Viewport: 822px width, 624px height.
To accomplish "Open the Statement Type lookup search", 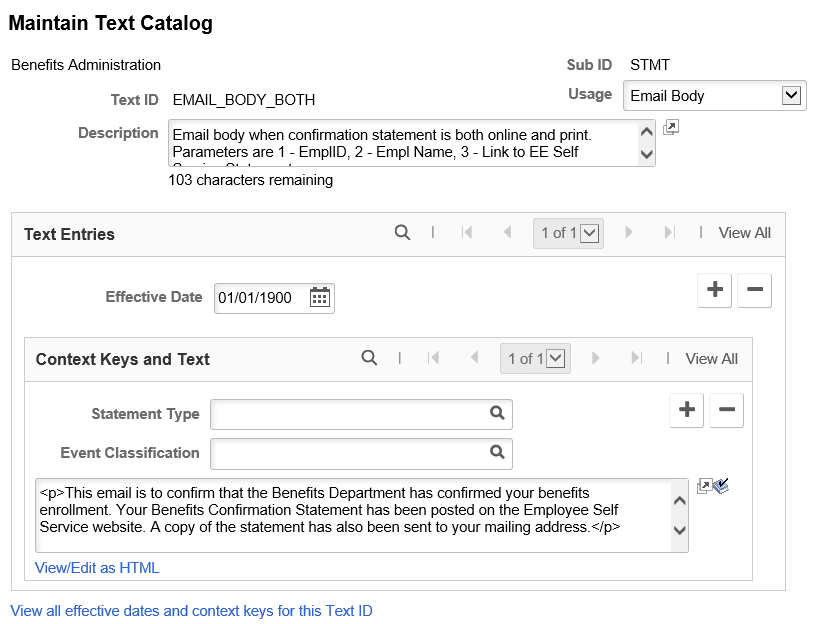I will 497,413.
